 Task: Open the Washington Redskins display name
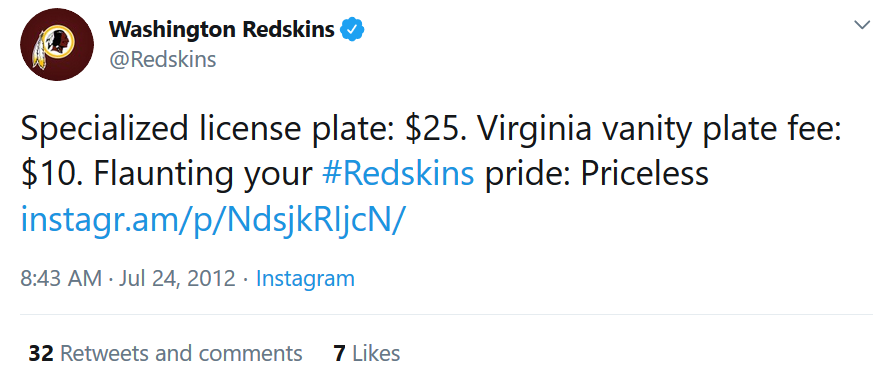click(x=222, y=29)
